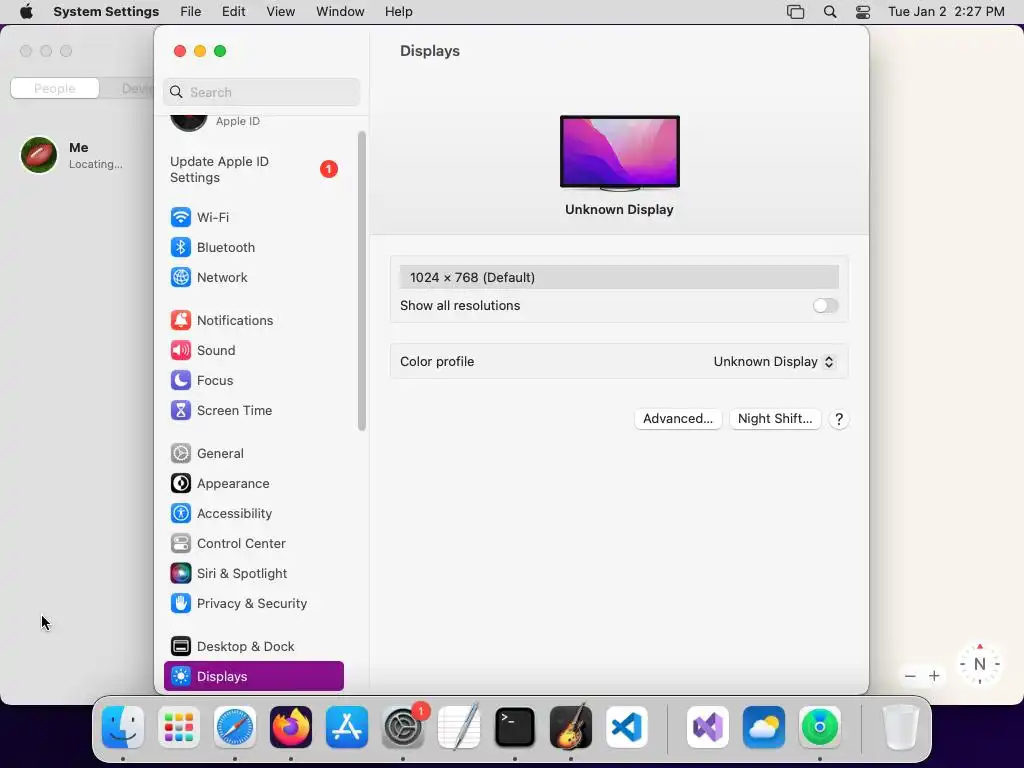Click the date and time in menu bar
The width and height of the screenshot is (1024, 768).
pos(946,12)
